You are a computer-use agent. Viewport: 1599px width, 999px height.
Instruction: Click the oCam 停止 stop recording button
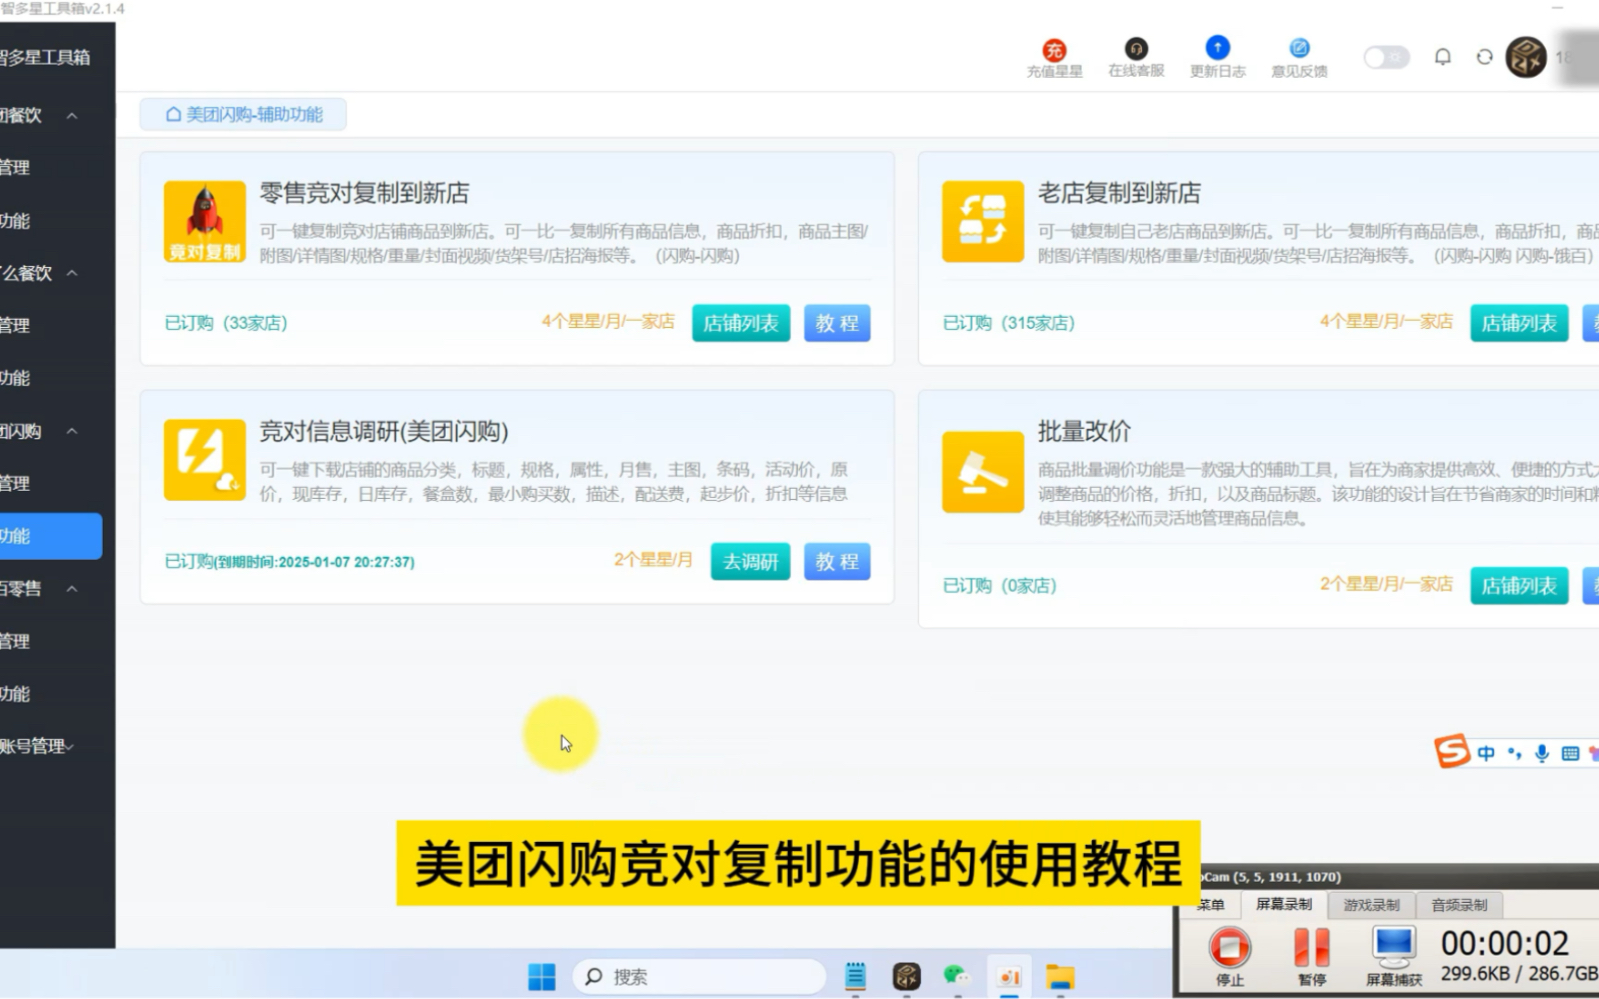click(x=1229, y=954)
